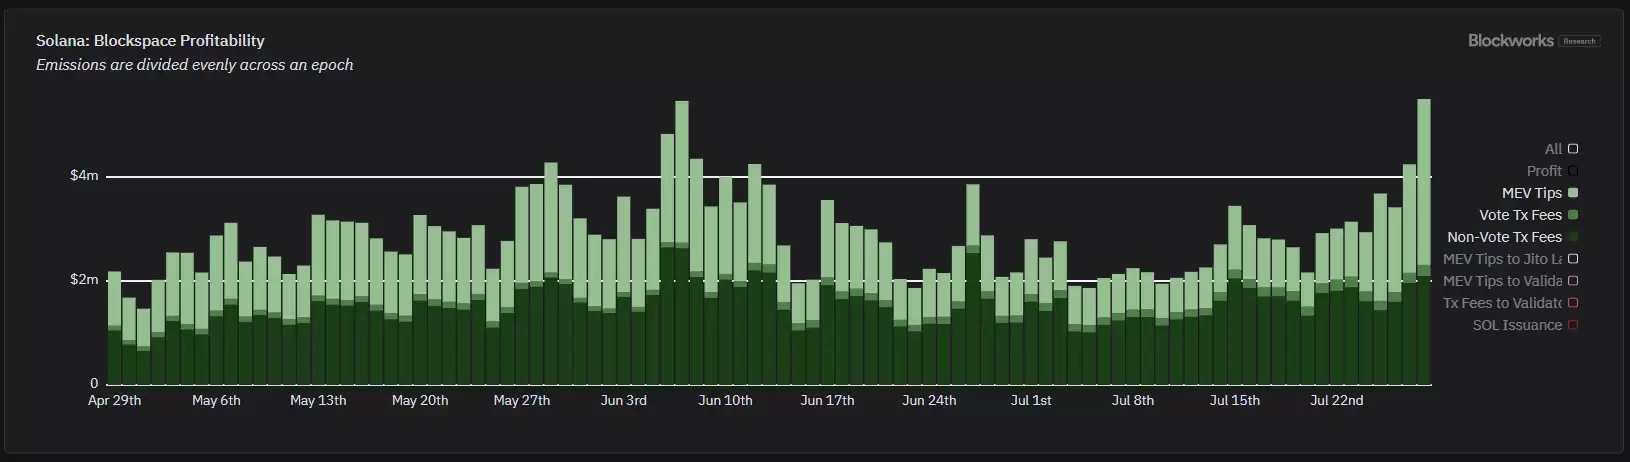Show MEV Tips to Jito series

1573,259
